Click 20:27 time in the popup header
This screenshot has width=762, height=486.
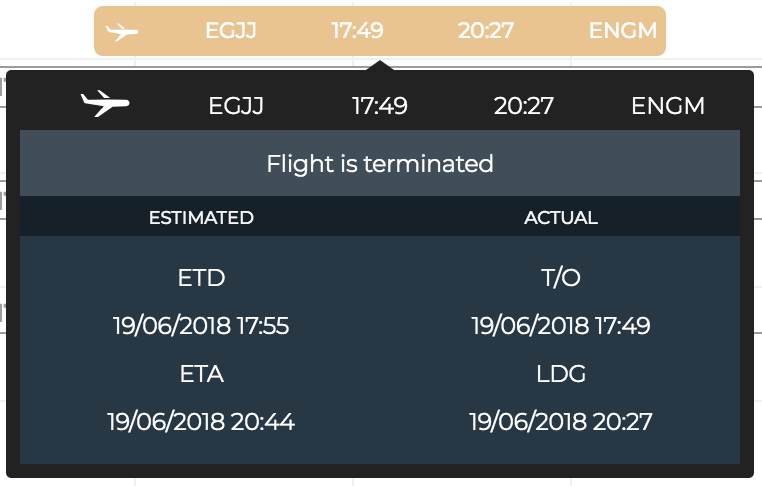pyautogui.click(x=524, y=105)
